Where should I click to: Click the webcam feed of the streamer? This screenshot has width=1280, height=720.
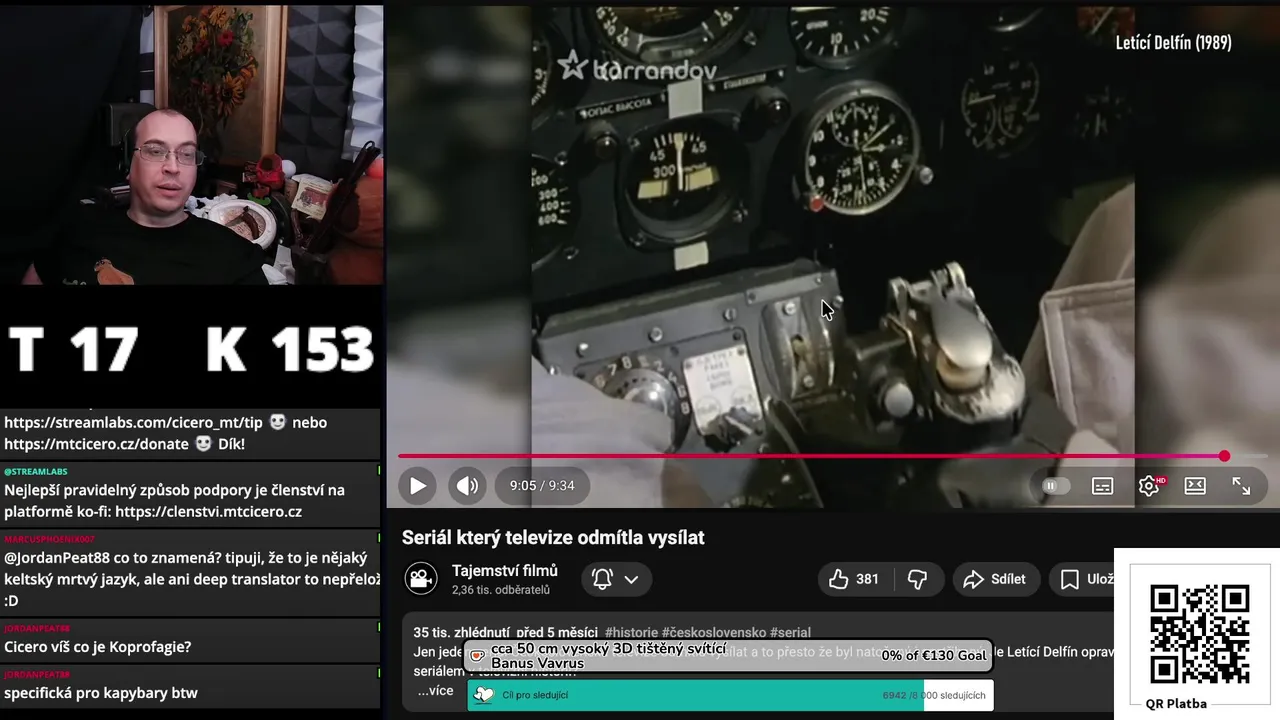[x=192, y=145]
